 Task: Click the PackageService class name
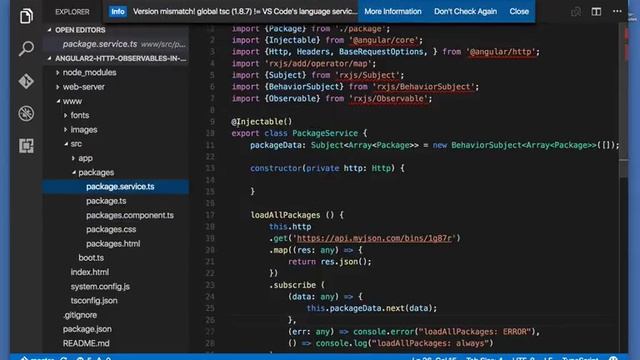click(325, 133)
